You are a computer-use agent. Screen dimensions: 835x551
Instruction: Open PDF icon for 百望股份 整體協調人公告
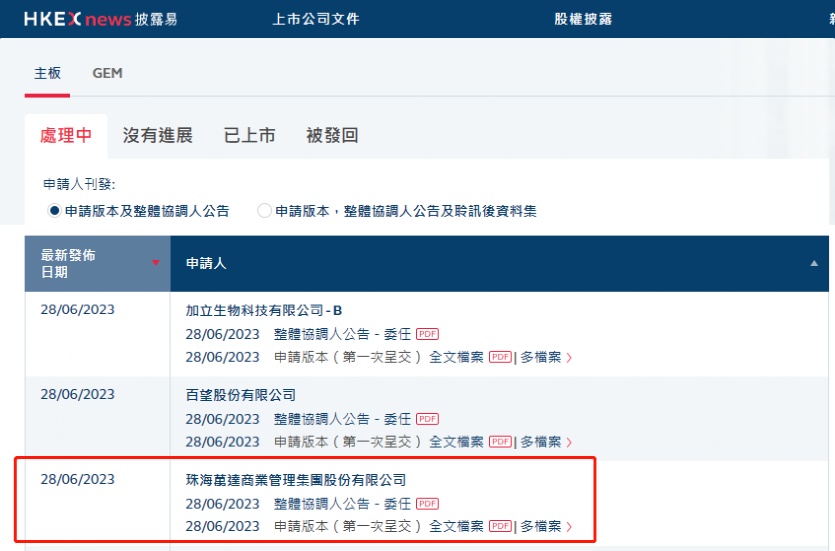click(427, 419)
